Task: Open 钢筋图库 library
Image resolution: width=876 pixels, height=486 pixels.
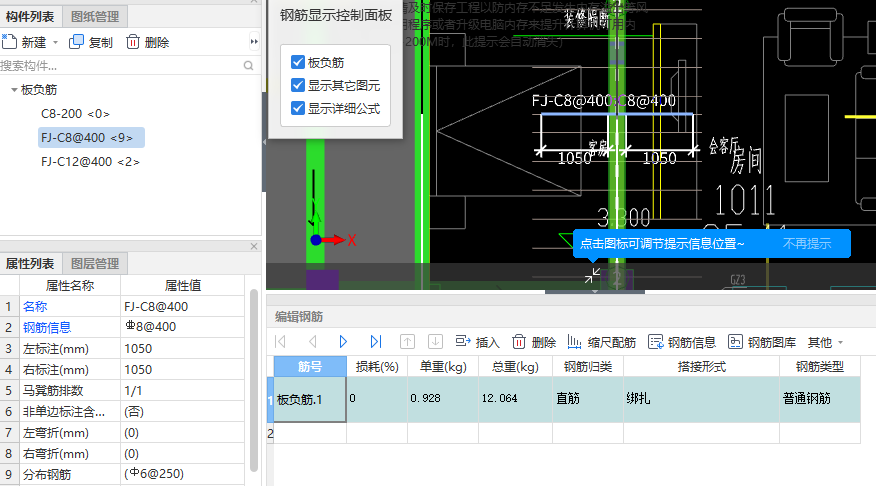Action: (762, 342)
